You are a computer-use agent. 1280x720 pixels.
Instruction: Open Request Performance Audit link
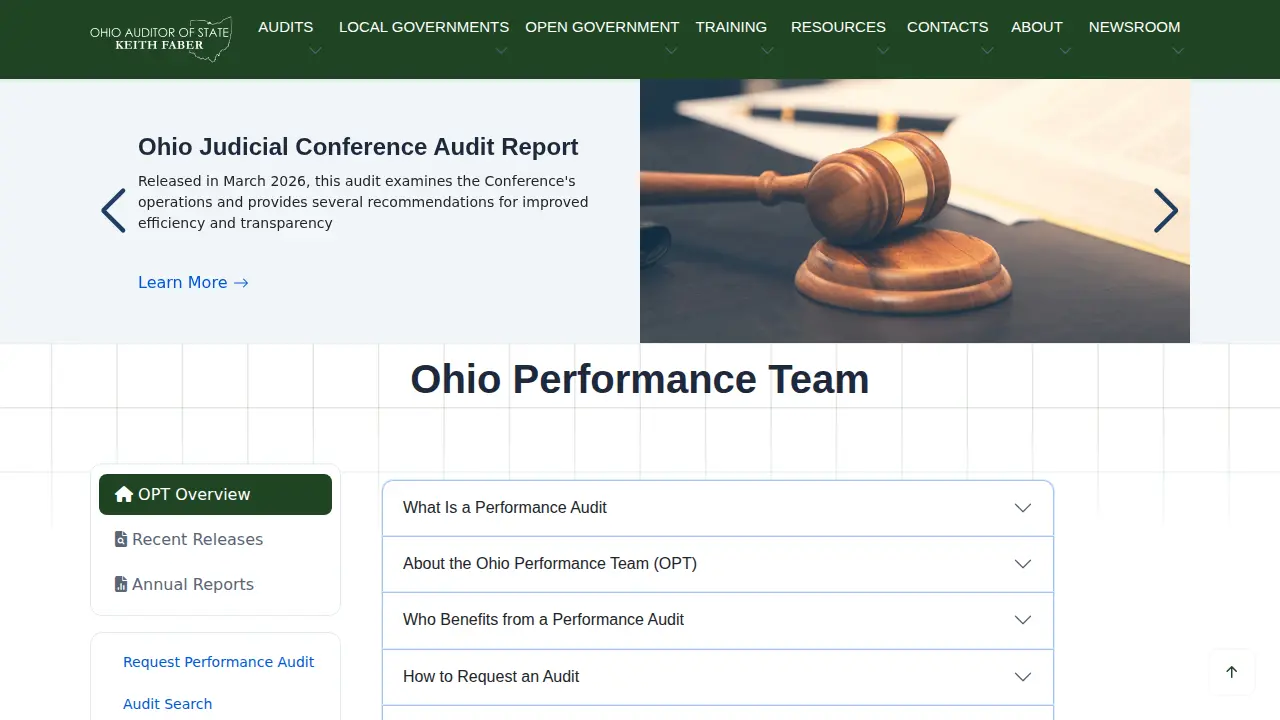(218, 662)
